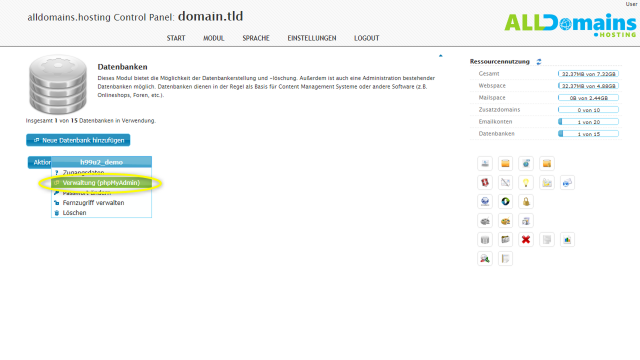The width and height of the screenshot is (640, 360).
Task: Click the Gesamt usage progress bar
Action: tap(588, 74)
